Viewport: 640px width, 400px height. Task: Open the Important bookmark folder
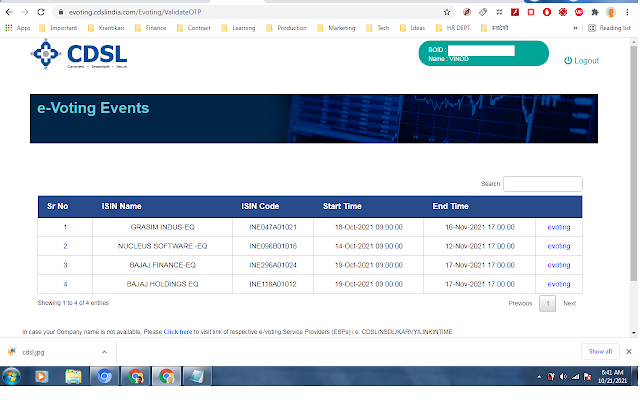pyautogui.click(x=58, y=28)
